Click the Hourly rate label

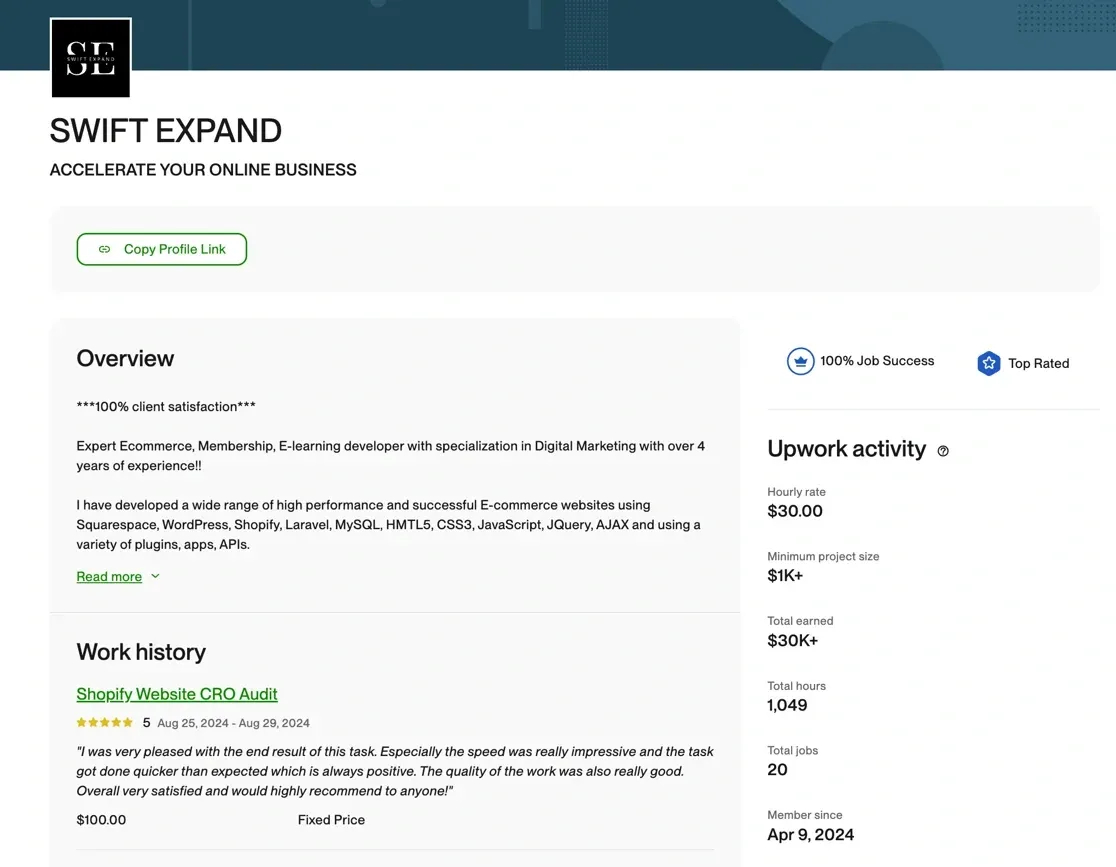(796, 492)
